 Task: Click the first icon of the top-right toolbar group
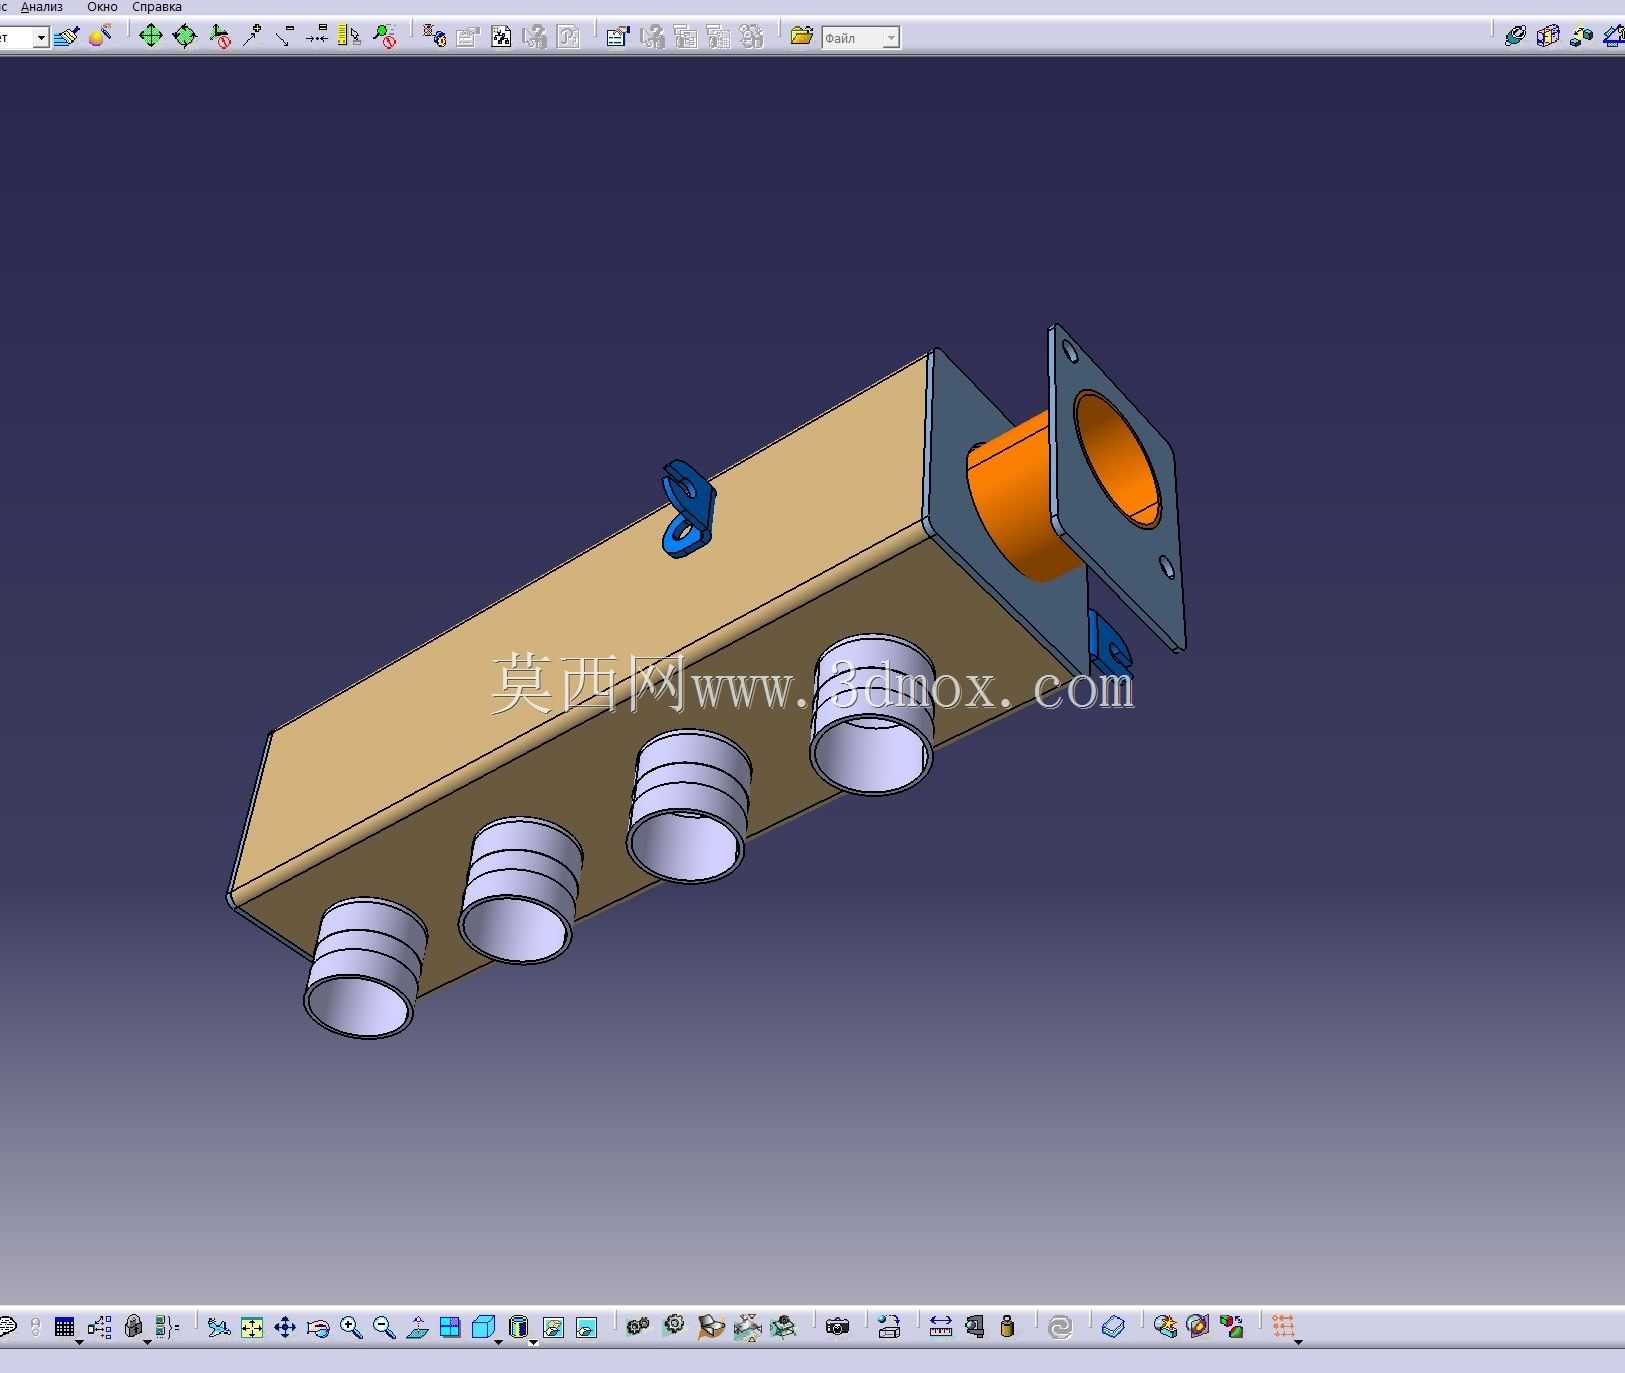coord(1515,37)
